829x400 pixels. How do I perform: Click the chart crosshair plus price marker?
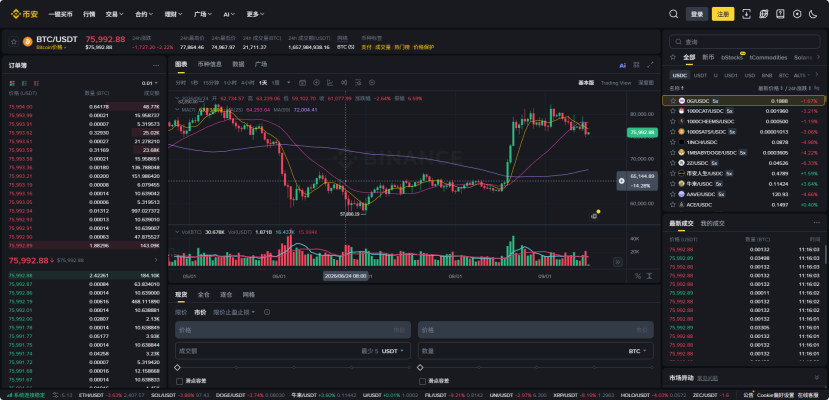622,181
